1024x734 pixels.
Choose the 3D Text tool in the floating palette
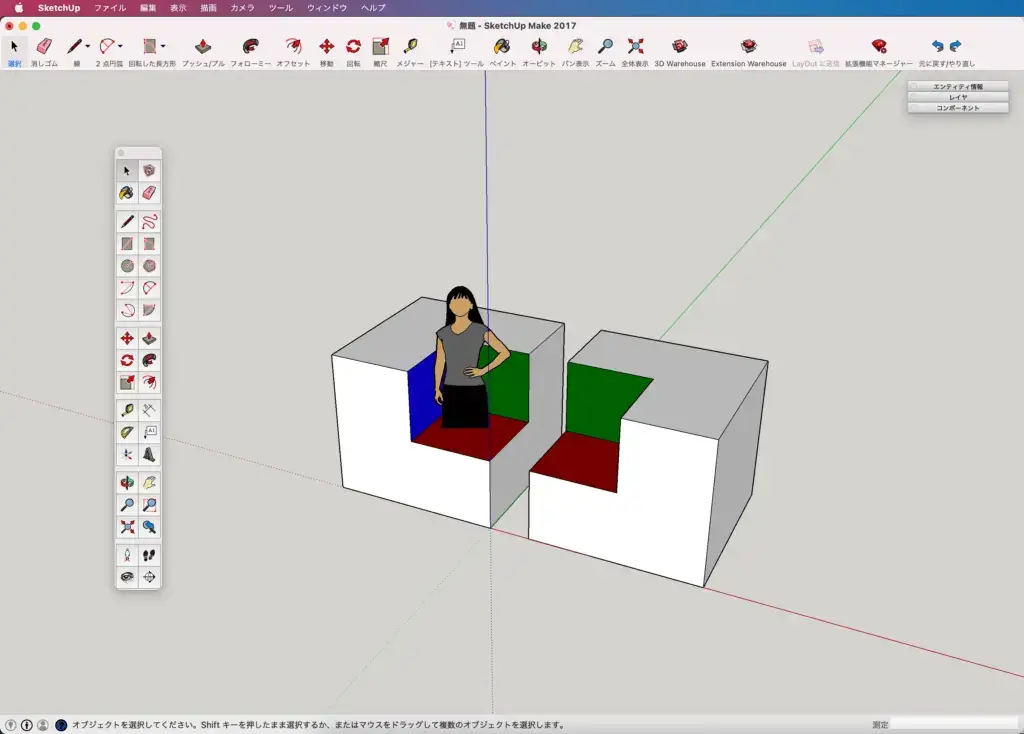(150, 454)
